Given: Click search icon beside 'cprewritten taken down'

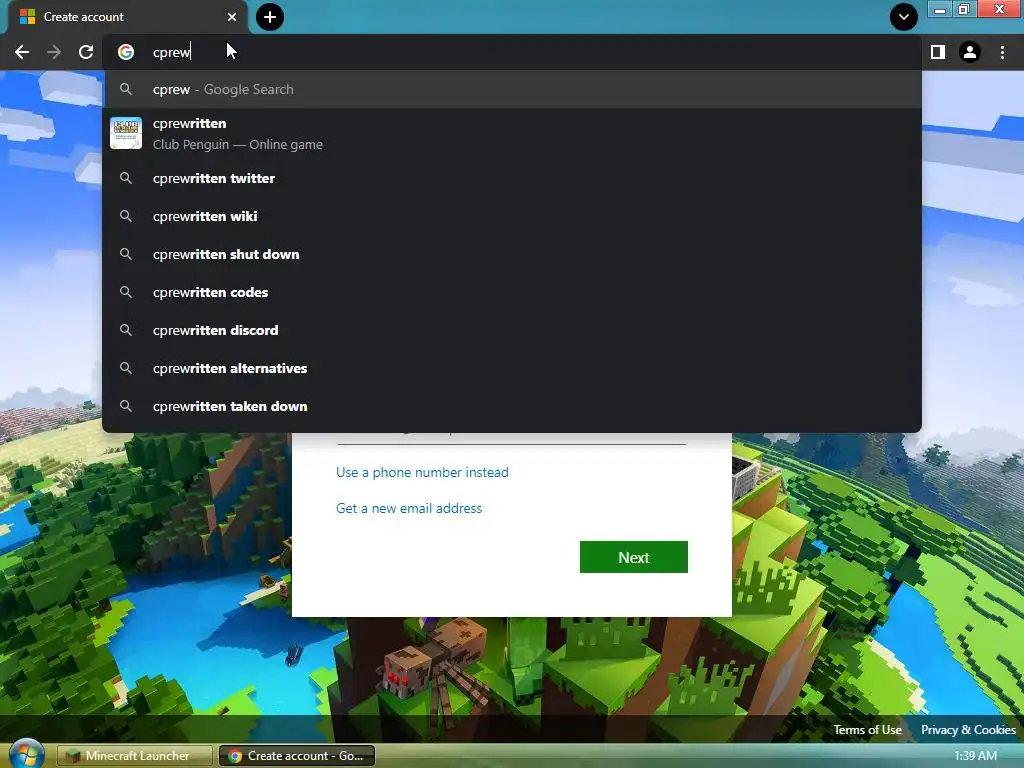Looking at the screenshot, I should [126, 406].
